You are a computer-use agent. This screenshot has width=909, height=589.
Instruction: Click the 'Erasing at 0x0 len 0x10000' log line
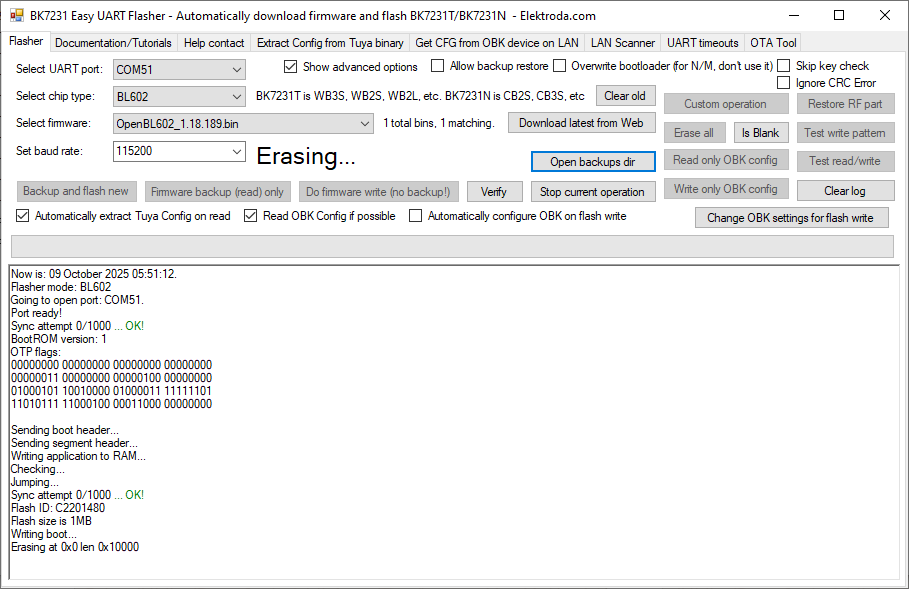pyautogui.click(x=75, y=547)
